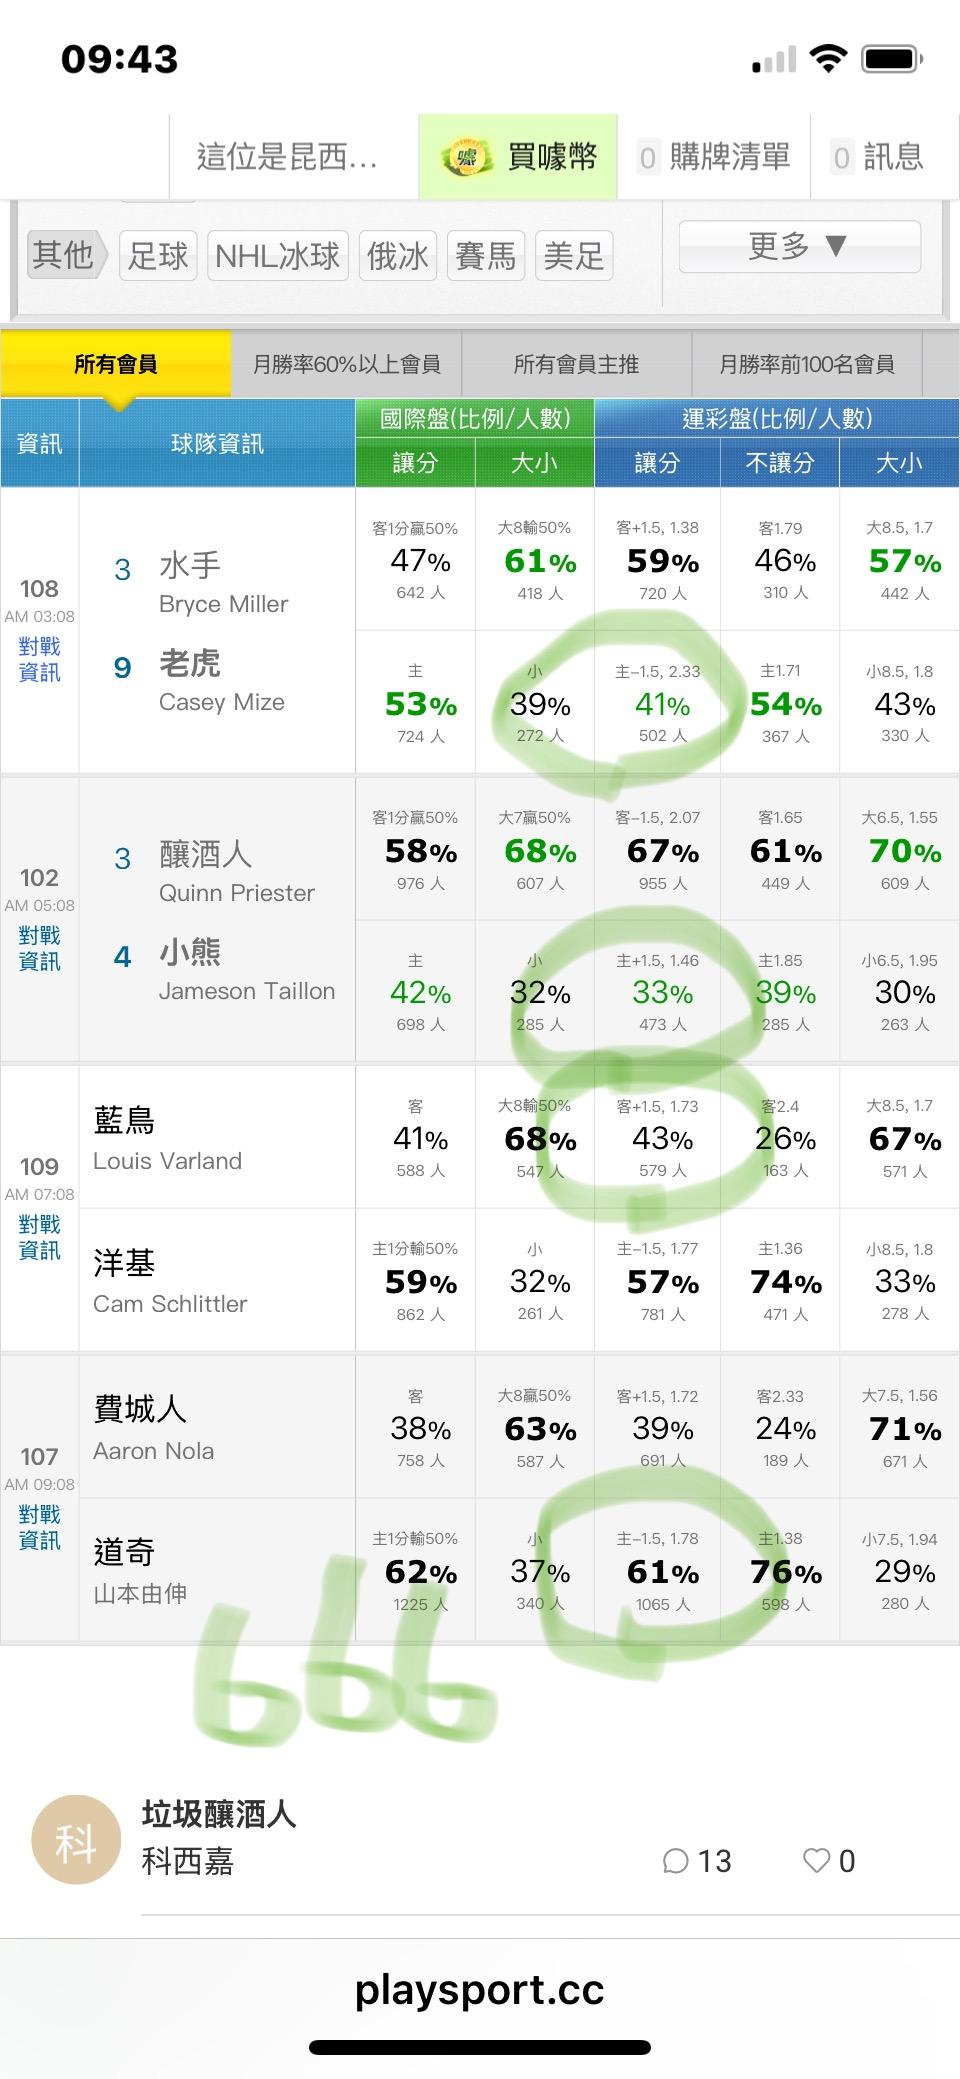The width and height of the screenshot is (960, 2079).
Task: Select the 賽馬 category
Action: click(x=485, y=256)
